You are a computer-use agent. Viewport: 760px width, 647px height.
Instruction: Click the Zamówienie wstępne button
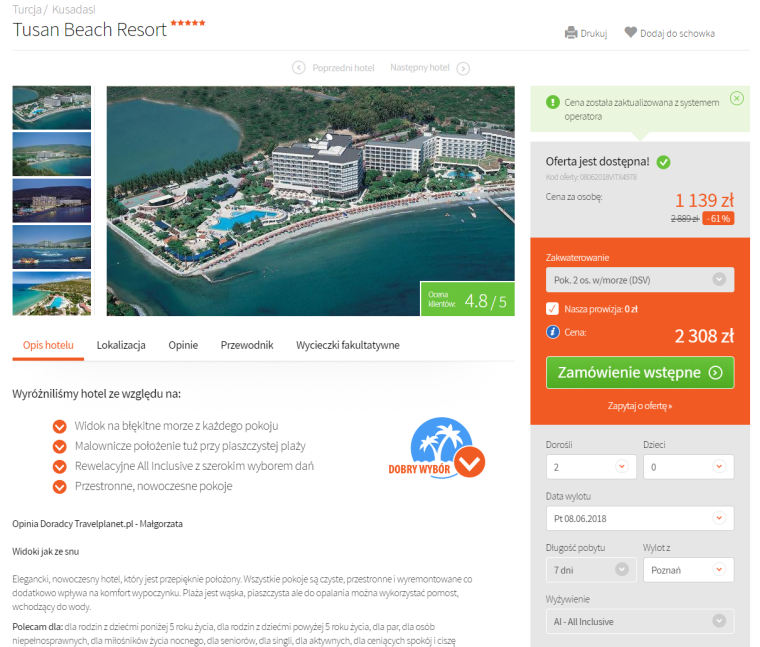[640, 372]
